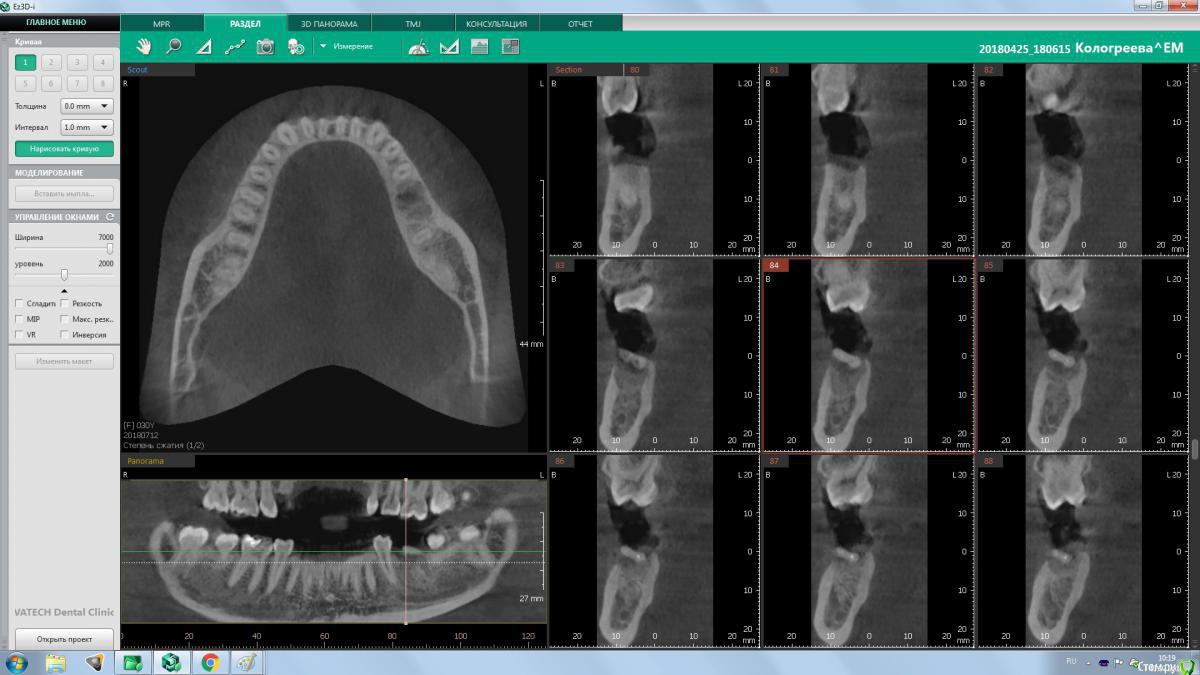Viewport: 1200px width, 675px height.
Task: Click the Нарисовать кривую button
Action: pyautogui.click(x=64, y=149)
